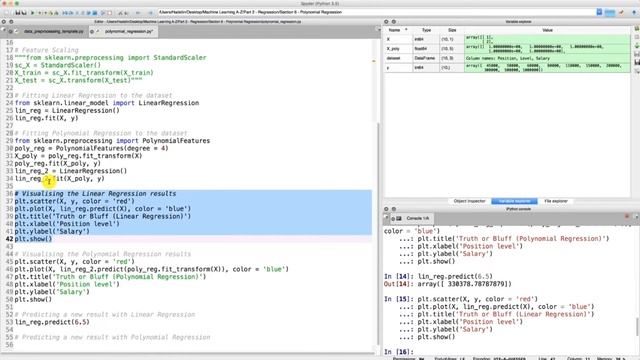Click macOS green fullscreen window button

(x=17, y=3)
